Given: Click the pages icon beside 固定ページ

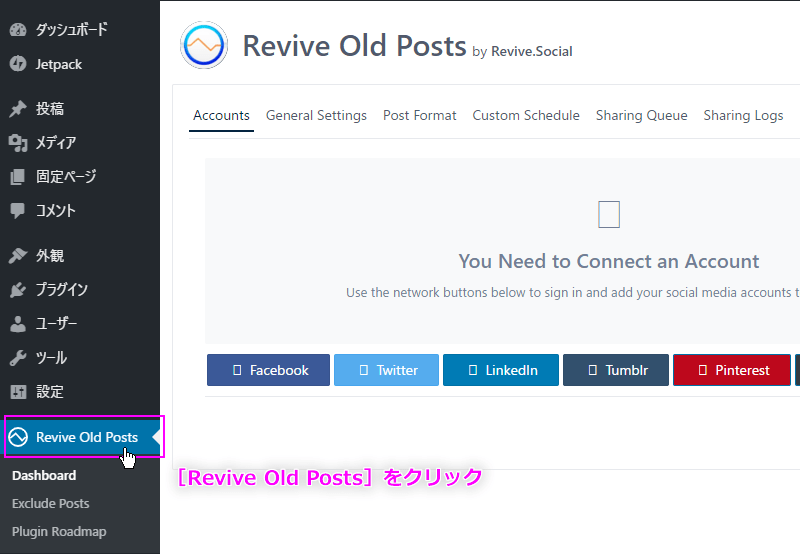Looking at the screenshot, I should [18, 177].
